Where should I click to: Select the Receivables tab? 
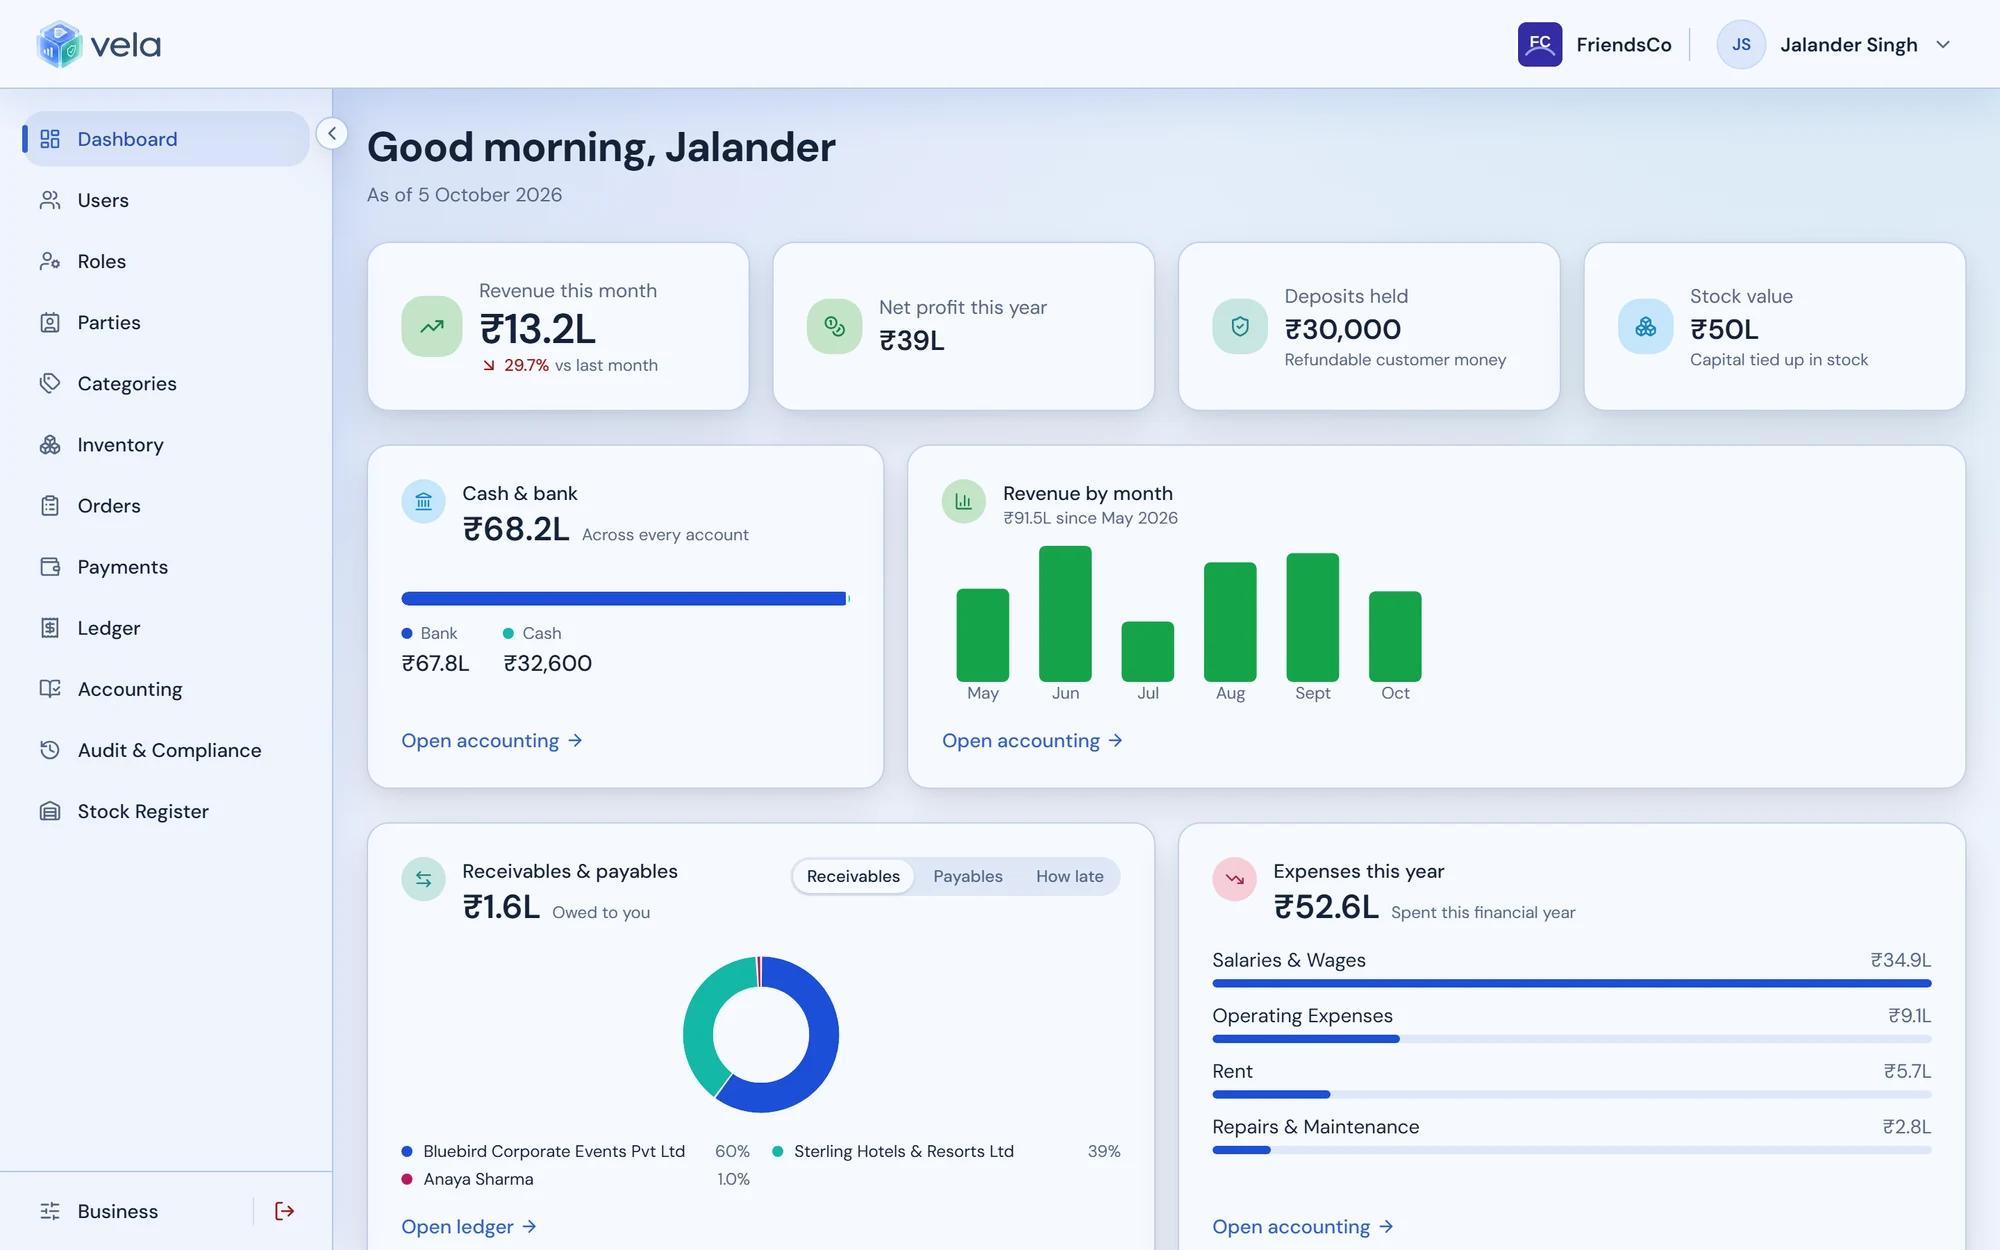[x=853, y=876]
